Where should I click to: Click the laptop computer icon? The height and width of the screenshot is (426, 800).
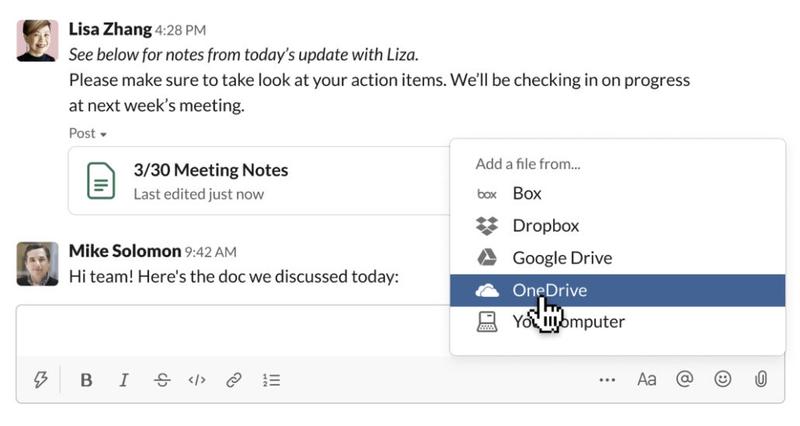487,322
